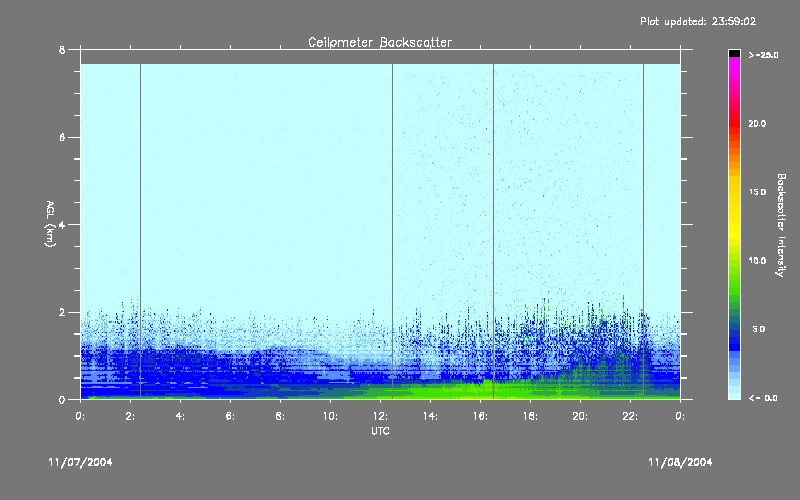
Task: Pick the bright green segment near 10.0 on colorbar
Action: (734, 261)
